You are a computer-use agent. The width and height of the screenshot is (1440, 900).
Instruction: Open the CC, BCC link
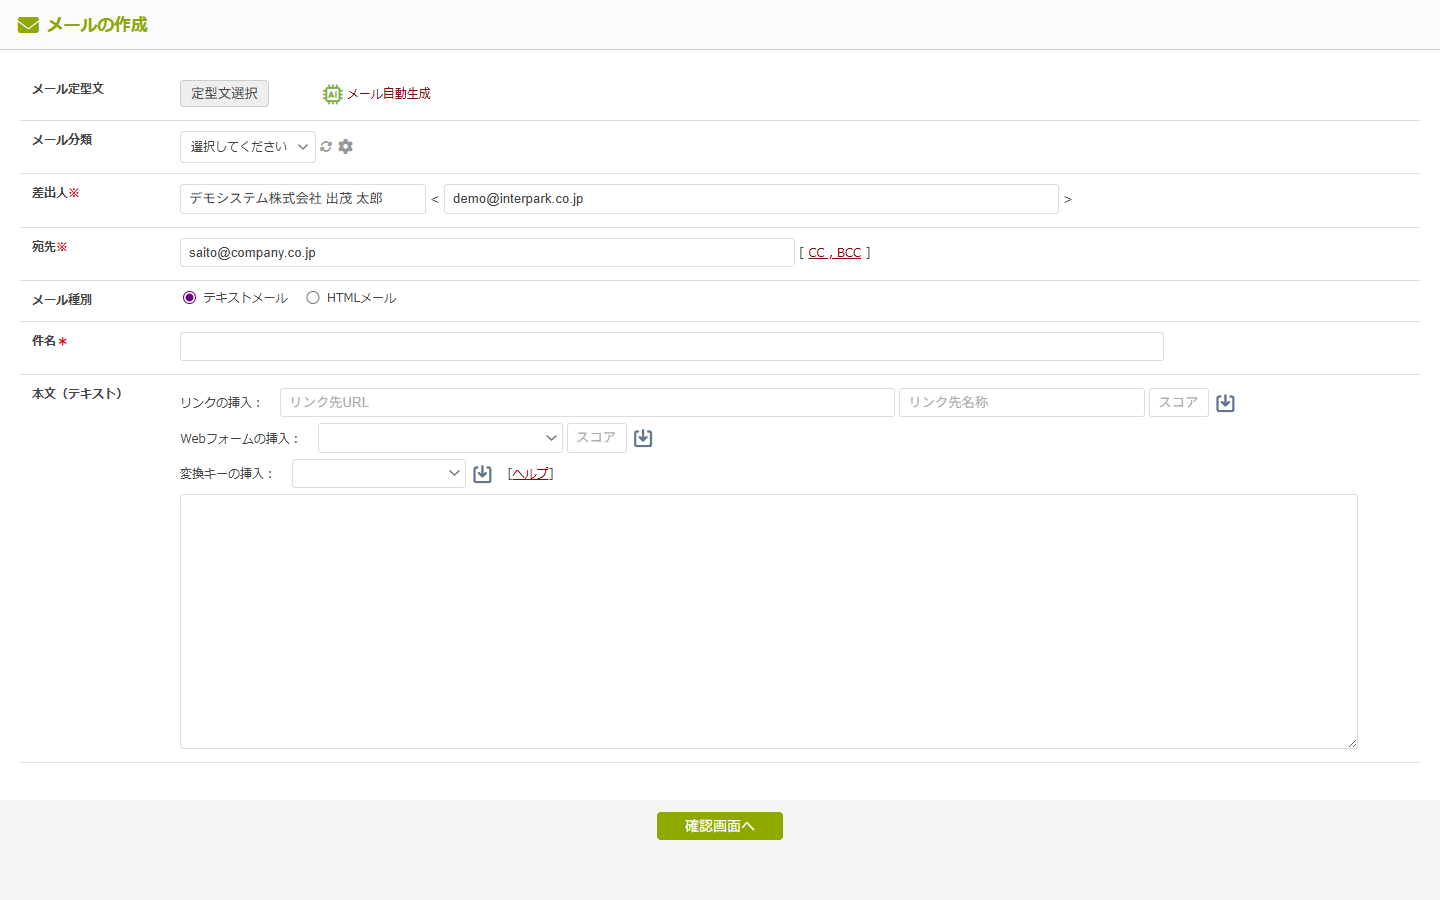tap(834, 253)
